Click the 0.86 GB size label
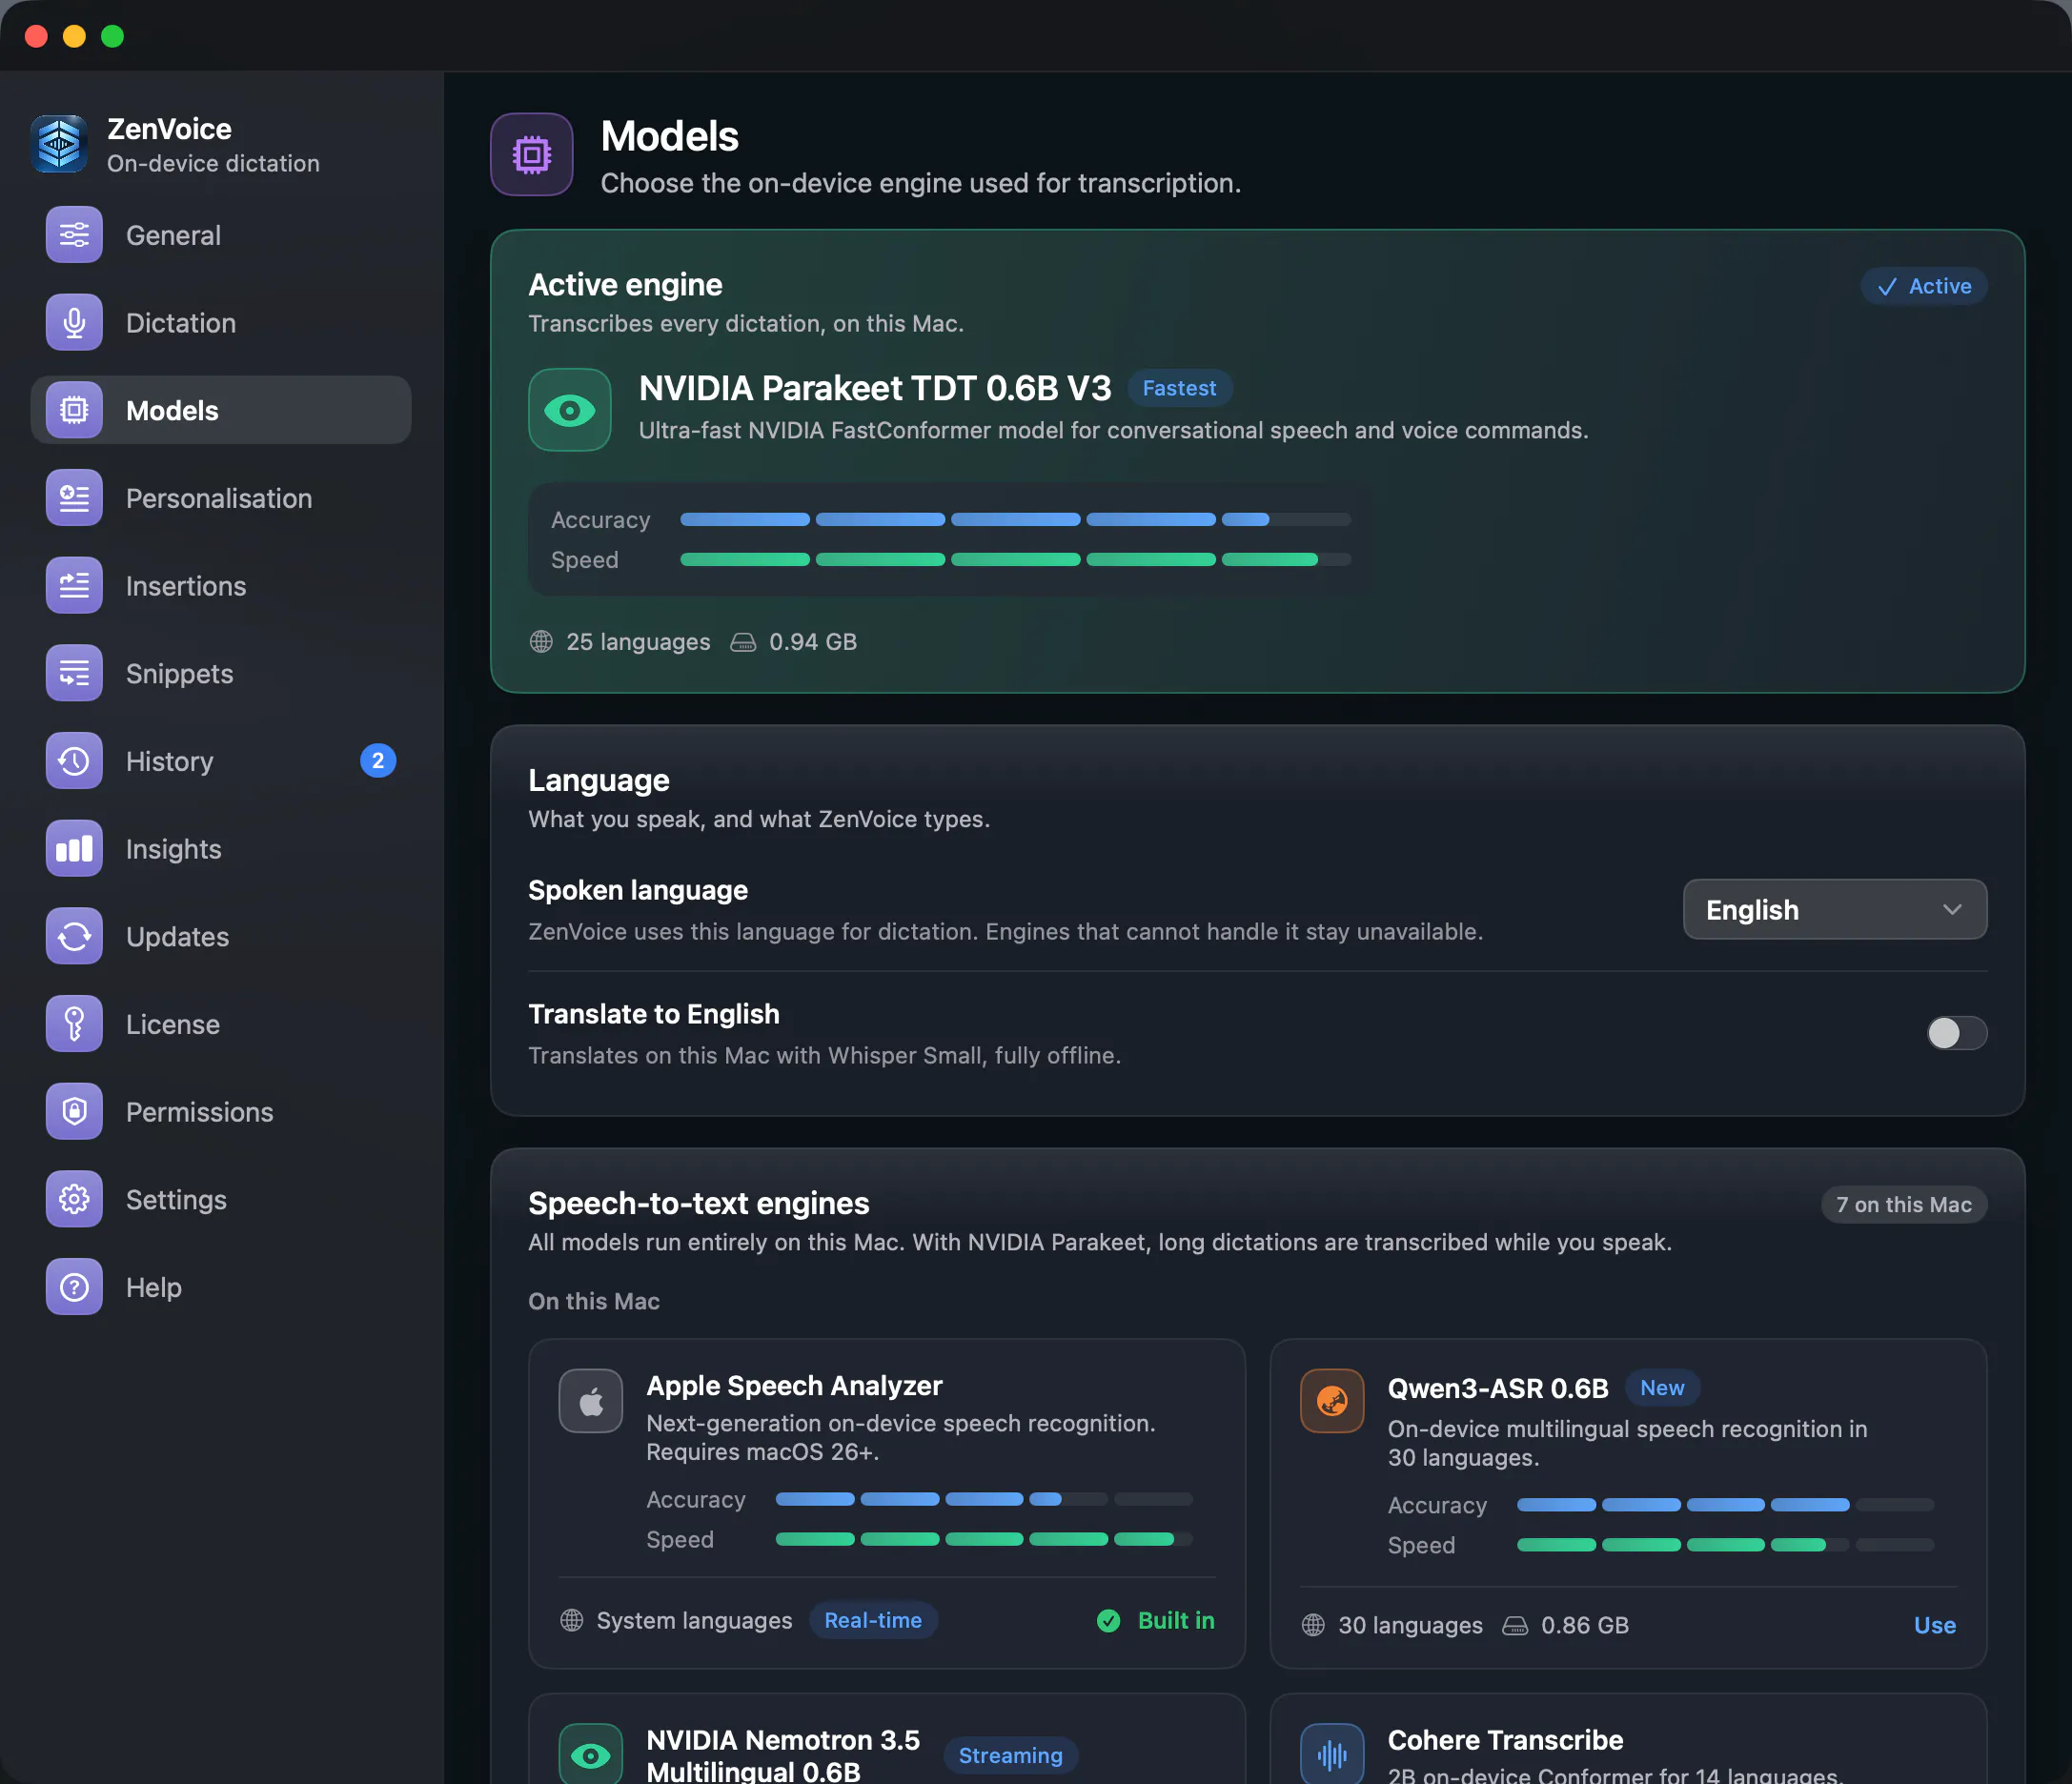 coord(1585,1626)
